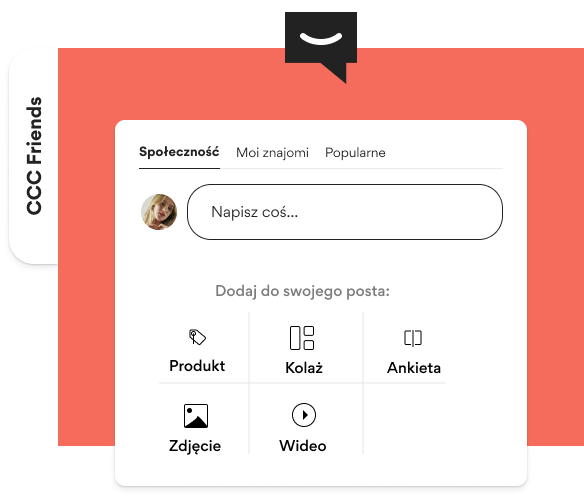Viewport: 584px width, 499px height.
Task: Select the Zdjęcie label text
Action: (195, 446)
